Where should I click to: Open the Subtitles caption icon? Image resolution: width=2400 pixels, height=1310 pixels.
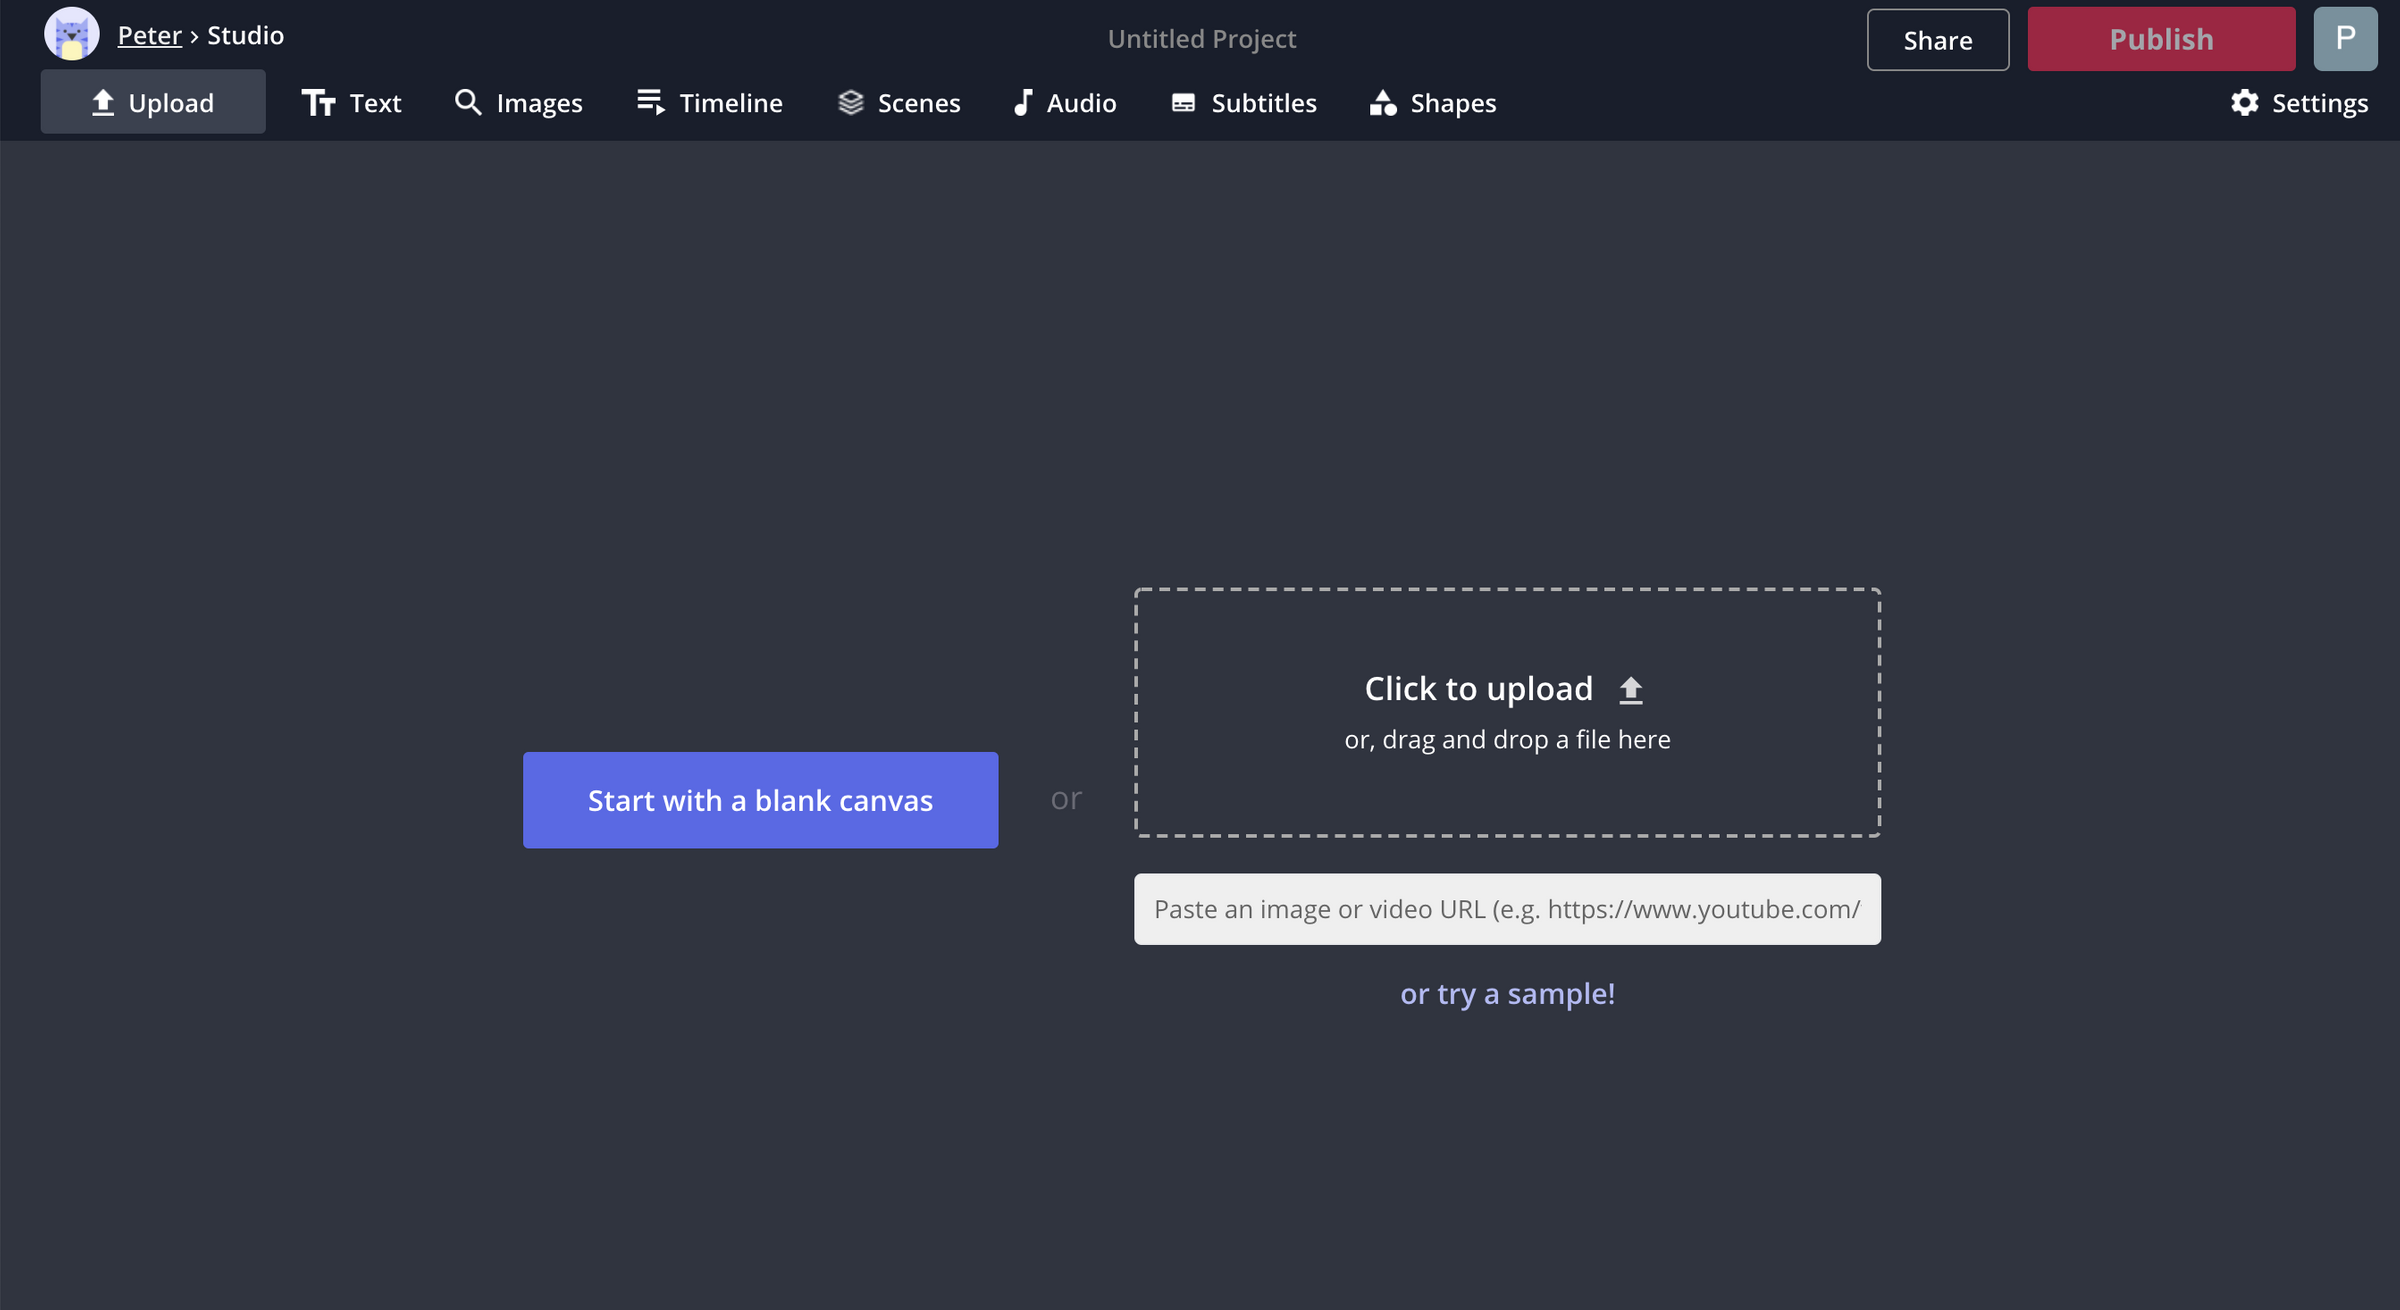(1183, 102)
